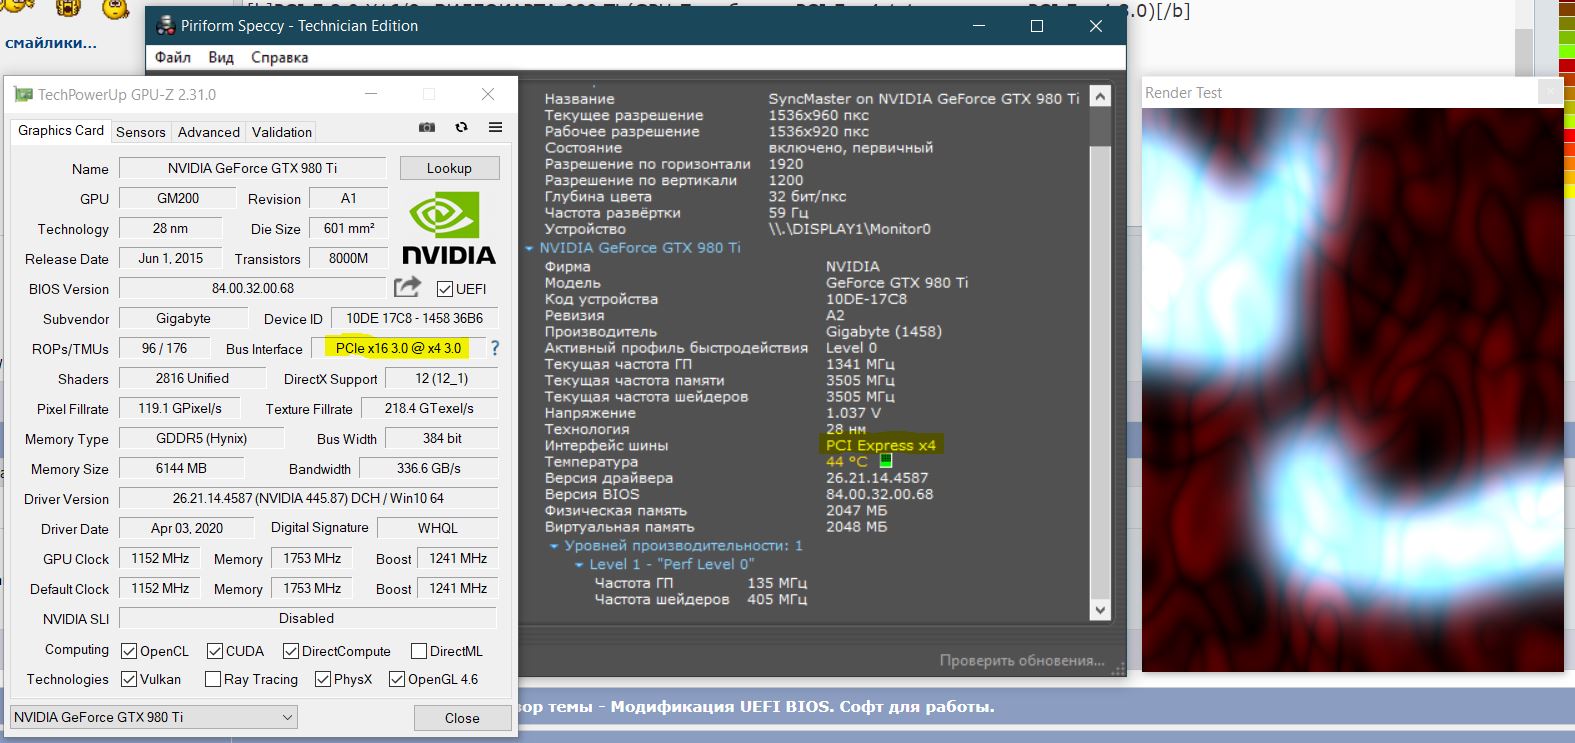This screenshot has height=743, width=1575.
Task: Switch to the Advanced tab
Action: click(x=209, y=132)
